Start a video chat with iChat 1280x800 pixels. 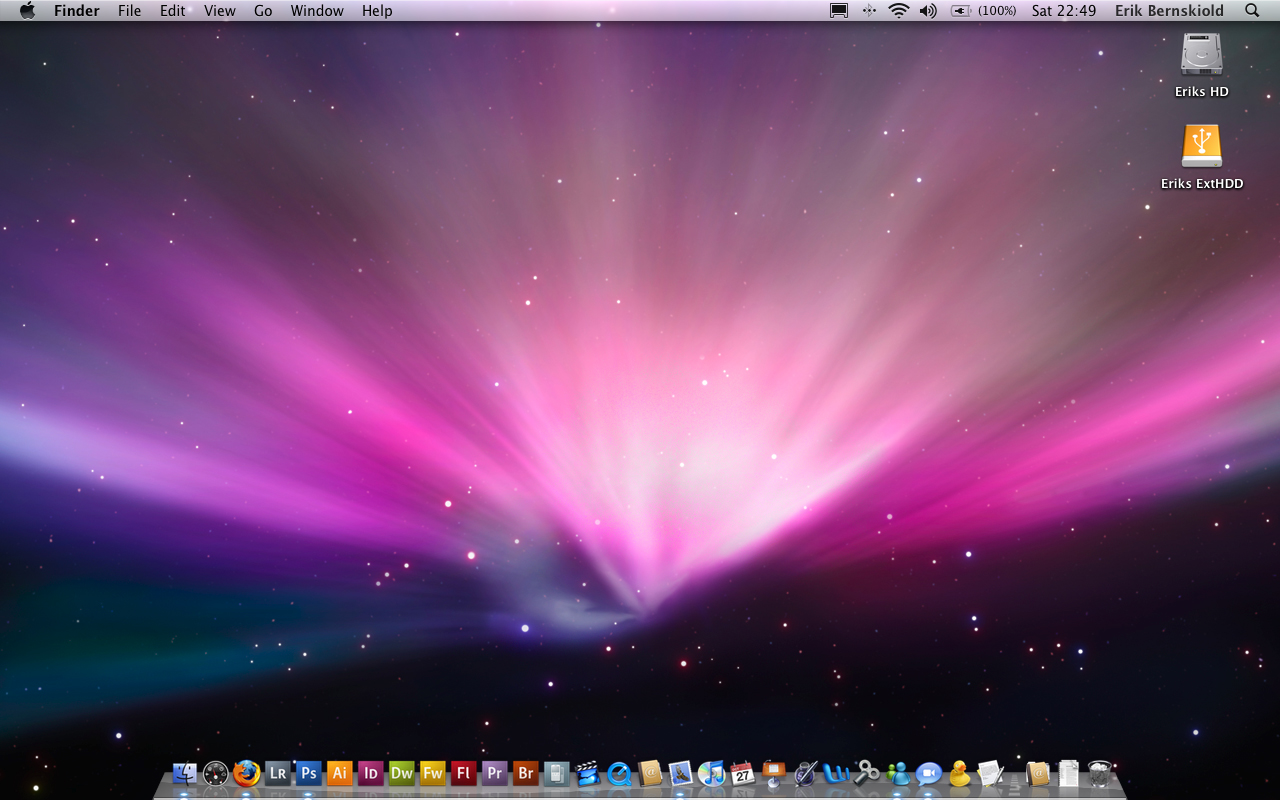(x=927, y=773)
